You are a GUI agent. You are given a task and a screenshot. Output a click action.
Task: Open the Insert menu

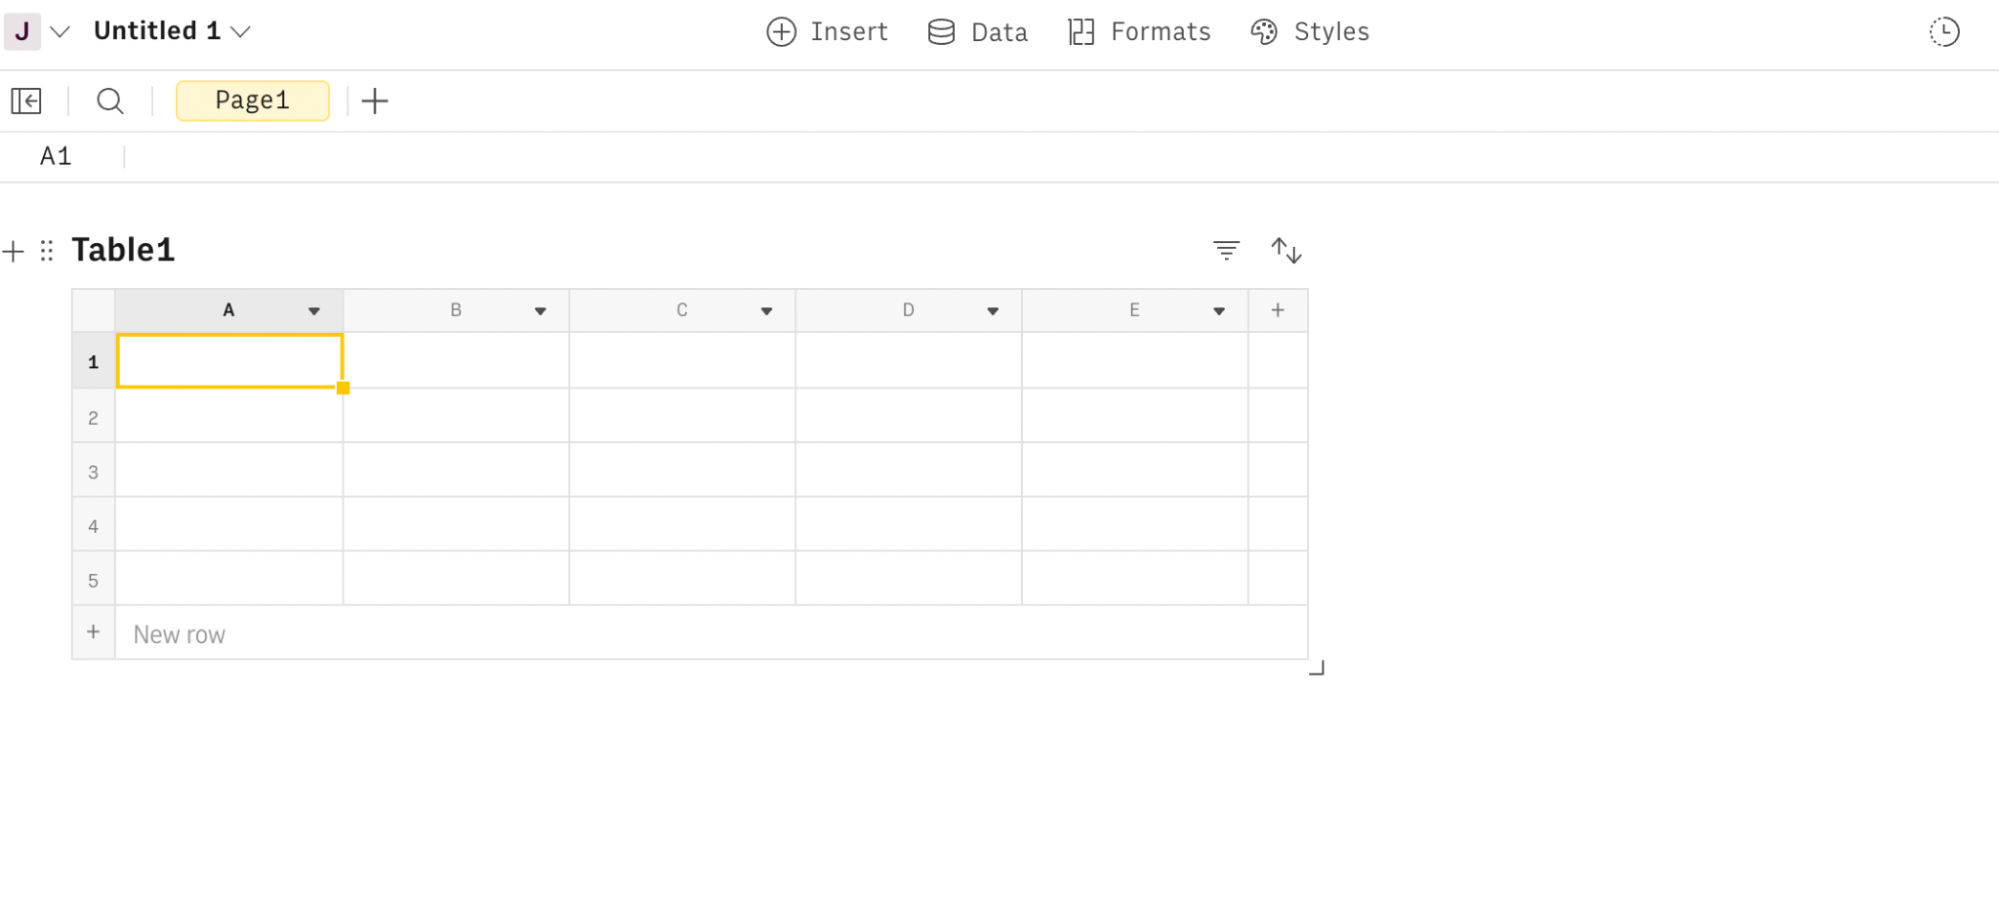coord(827,32)
